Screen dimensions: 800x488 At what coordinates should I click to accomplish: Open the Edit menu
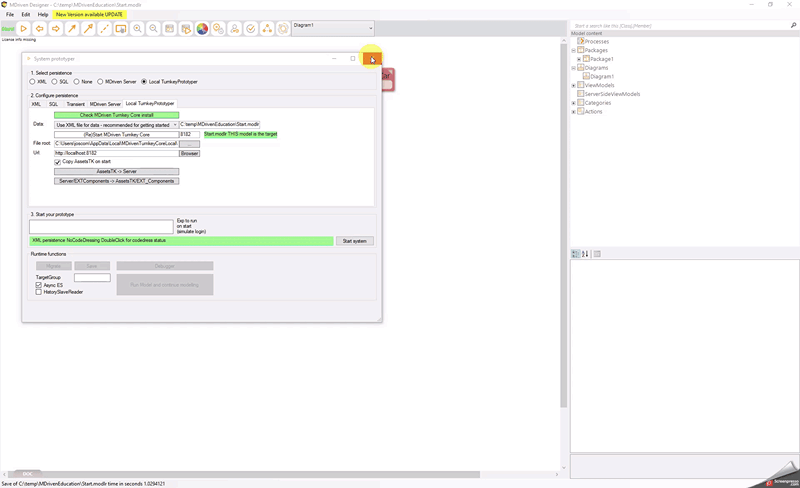(x=26, y=15)
